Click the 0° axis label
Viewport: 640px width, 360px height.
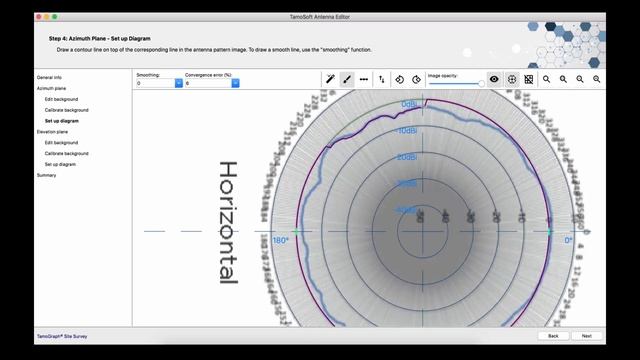(568, 240)
